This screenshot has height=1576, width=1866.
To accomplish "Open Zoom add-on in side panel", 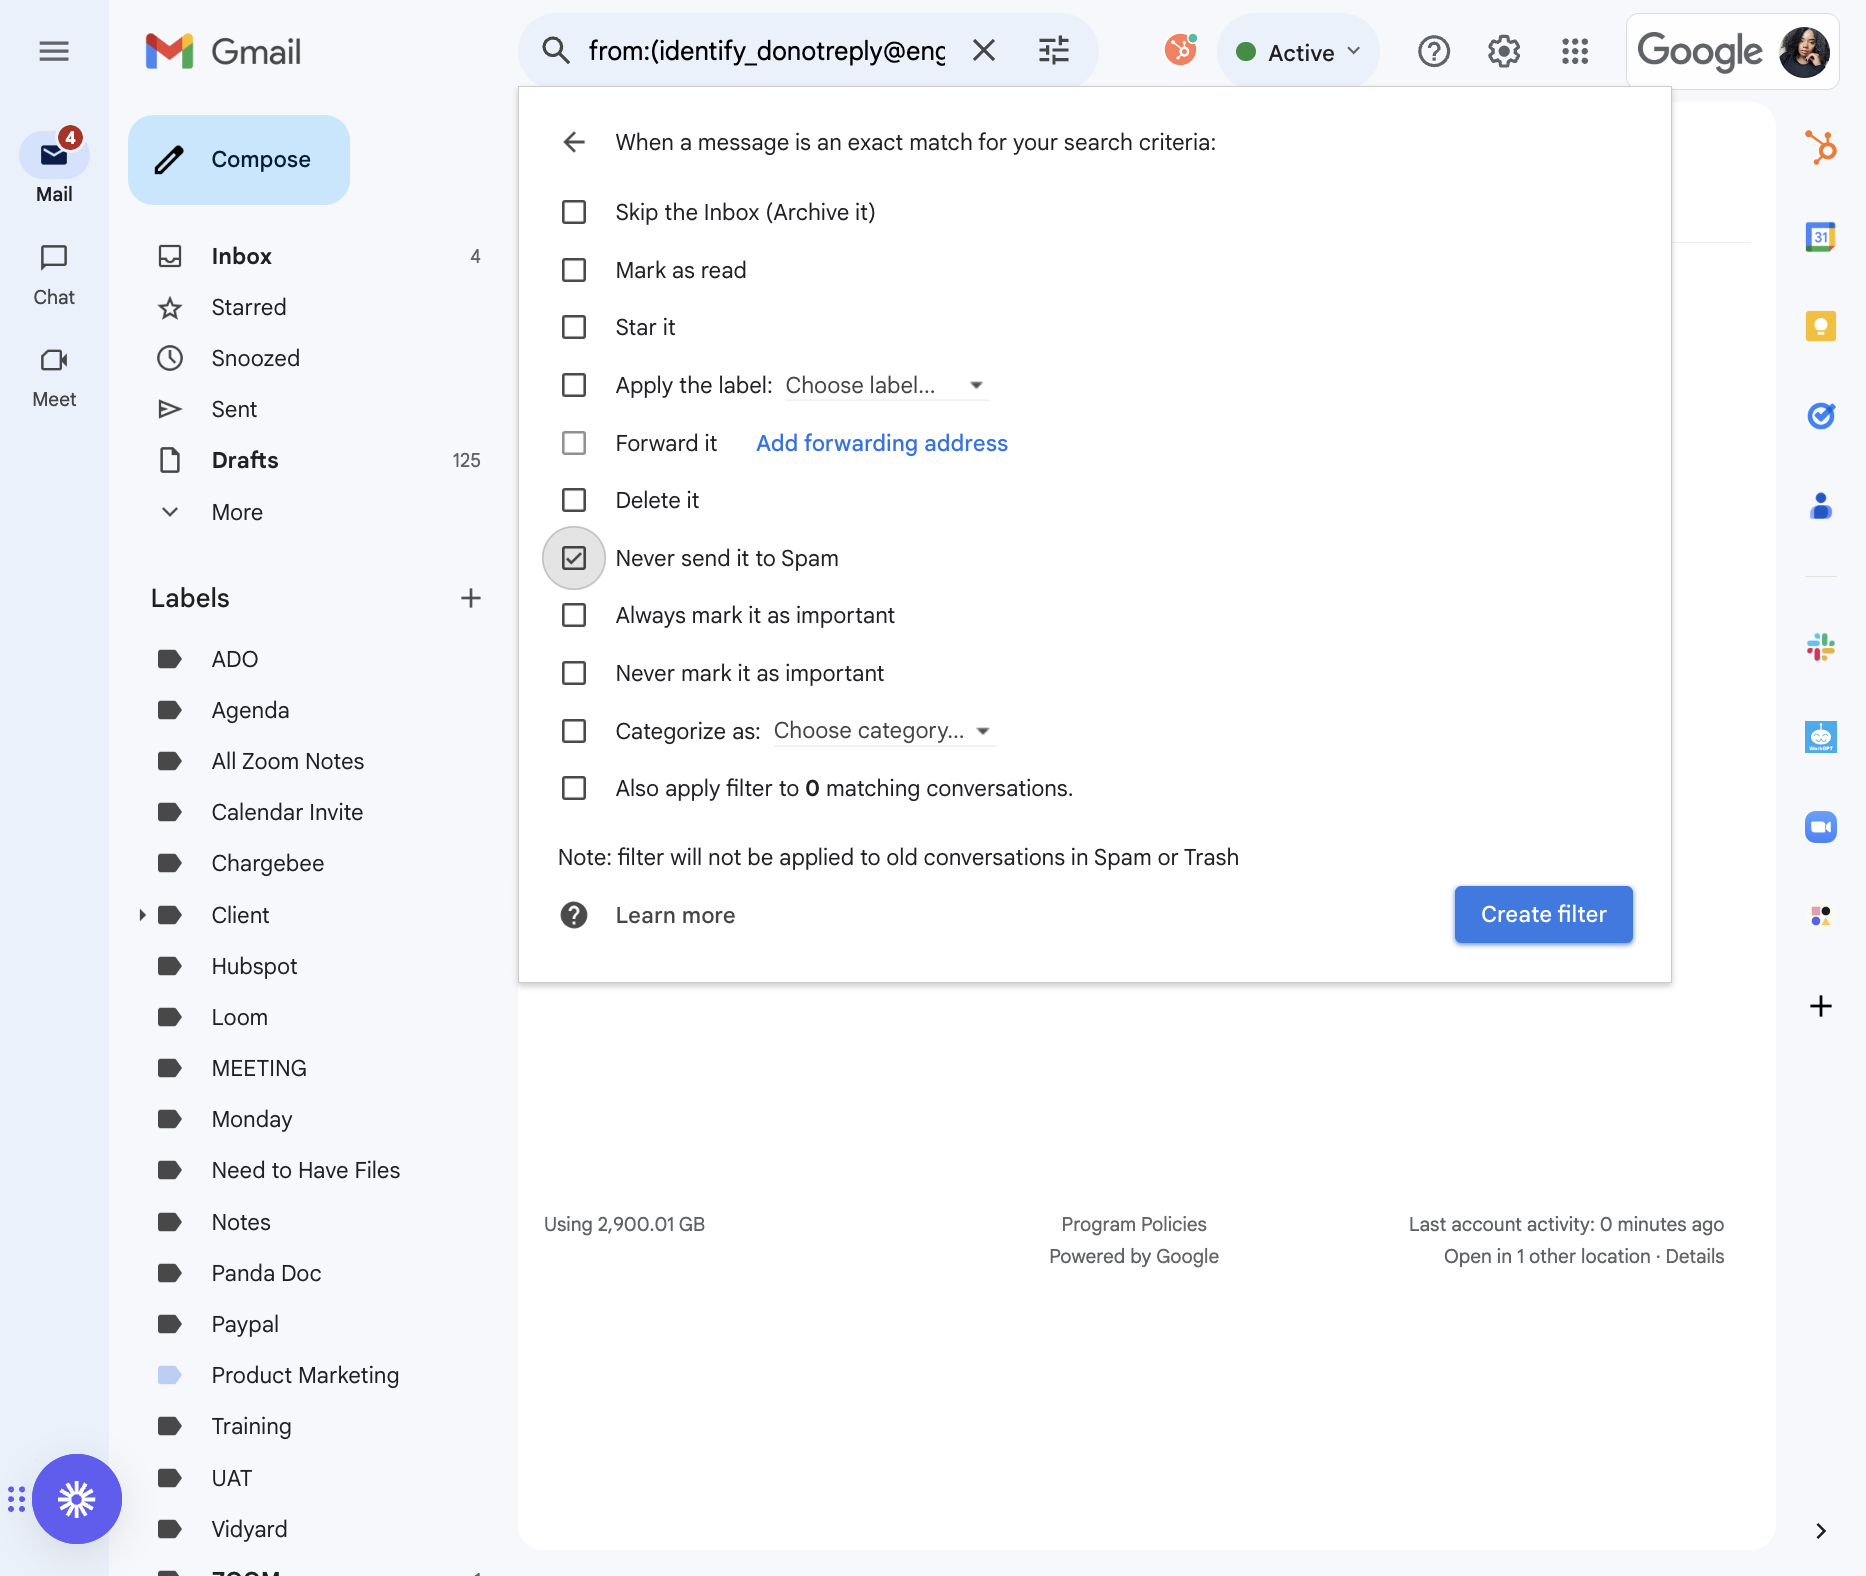I will [x=1821, y=827].
